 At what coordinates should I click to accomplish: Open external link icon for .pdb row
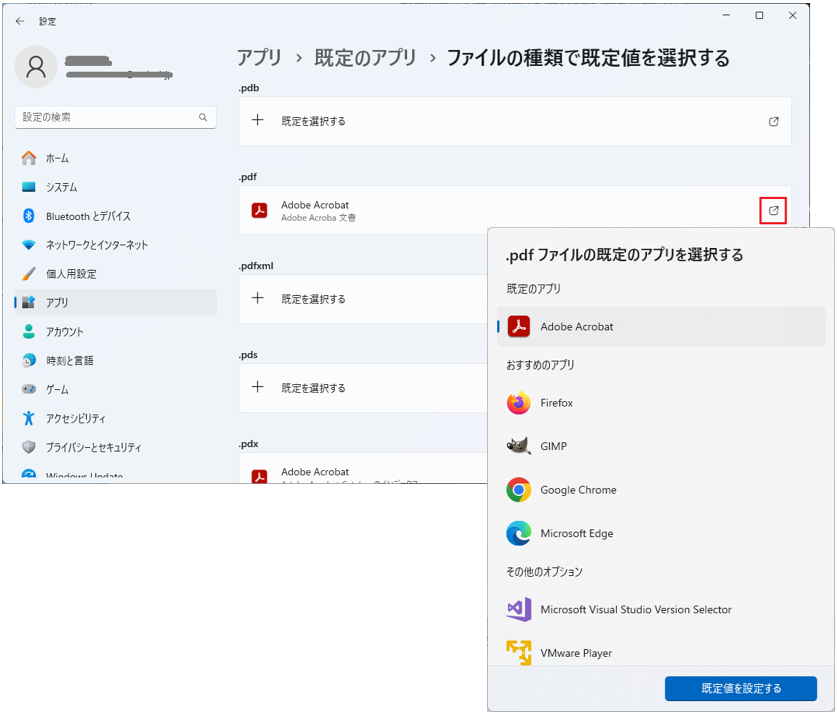[x=773, y=121]
